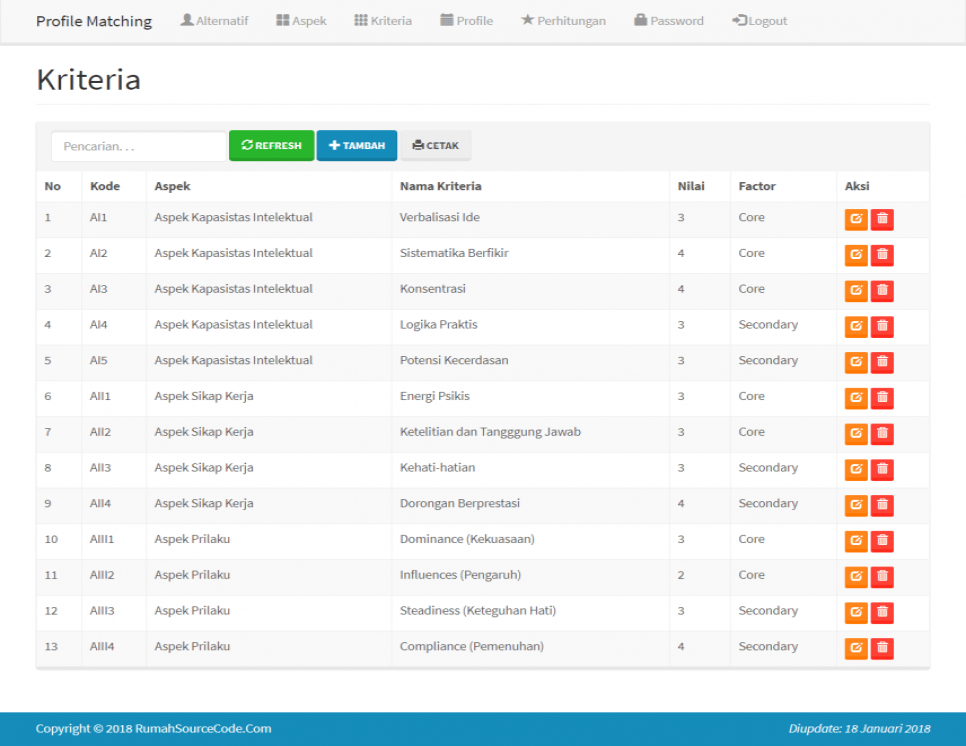Image resolution: width=966 pixels, height=746 pixels.
Task: Open the edit icon for Konsentrasi
Action: pos(856,290)
